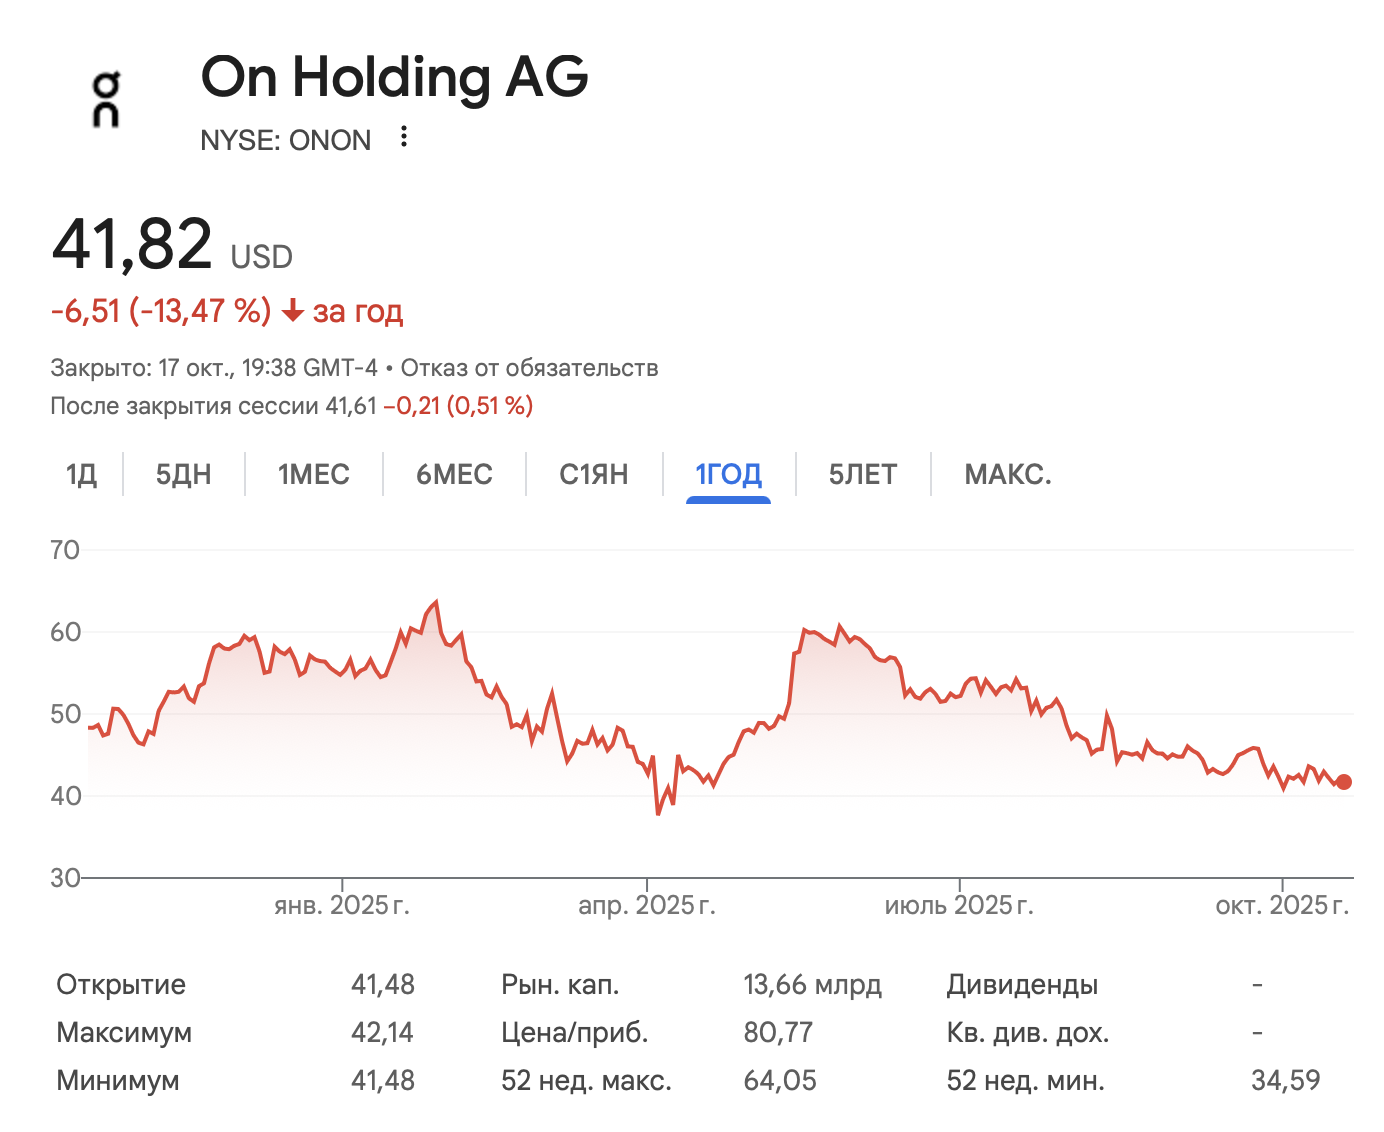Click the янв. 2025 г. axis marker

(342, 905)
